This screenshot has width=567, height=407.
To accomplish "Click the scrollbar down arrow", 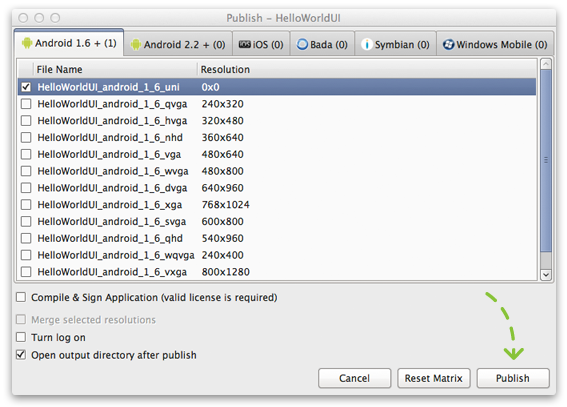I will click(x=546, y=275).
